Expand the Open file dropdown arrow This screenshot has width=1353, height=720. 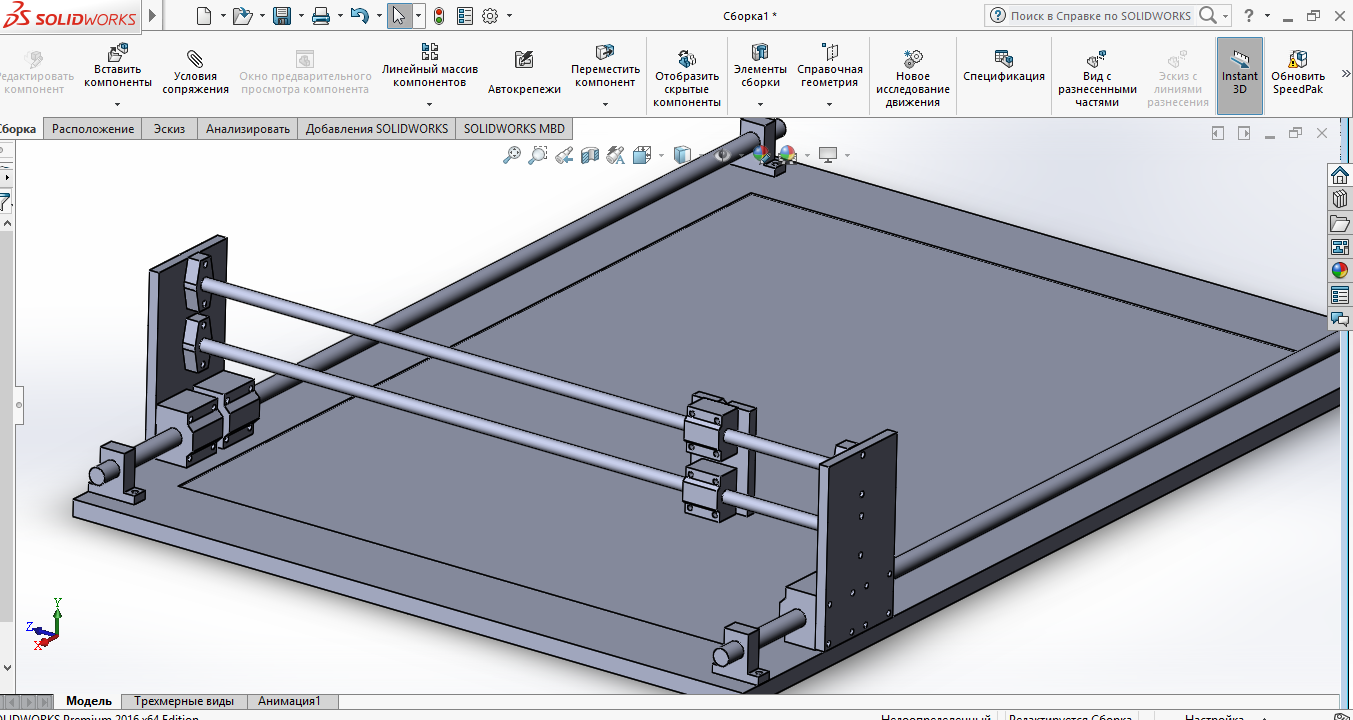pyautogui.click(x=263, y=16)
